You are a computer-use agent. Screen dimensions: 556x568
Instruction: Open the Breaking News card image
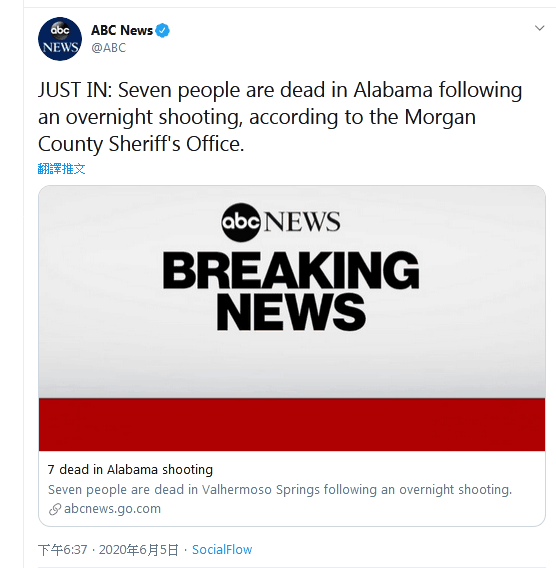pyautogui.click(x=292, y=318)
